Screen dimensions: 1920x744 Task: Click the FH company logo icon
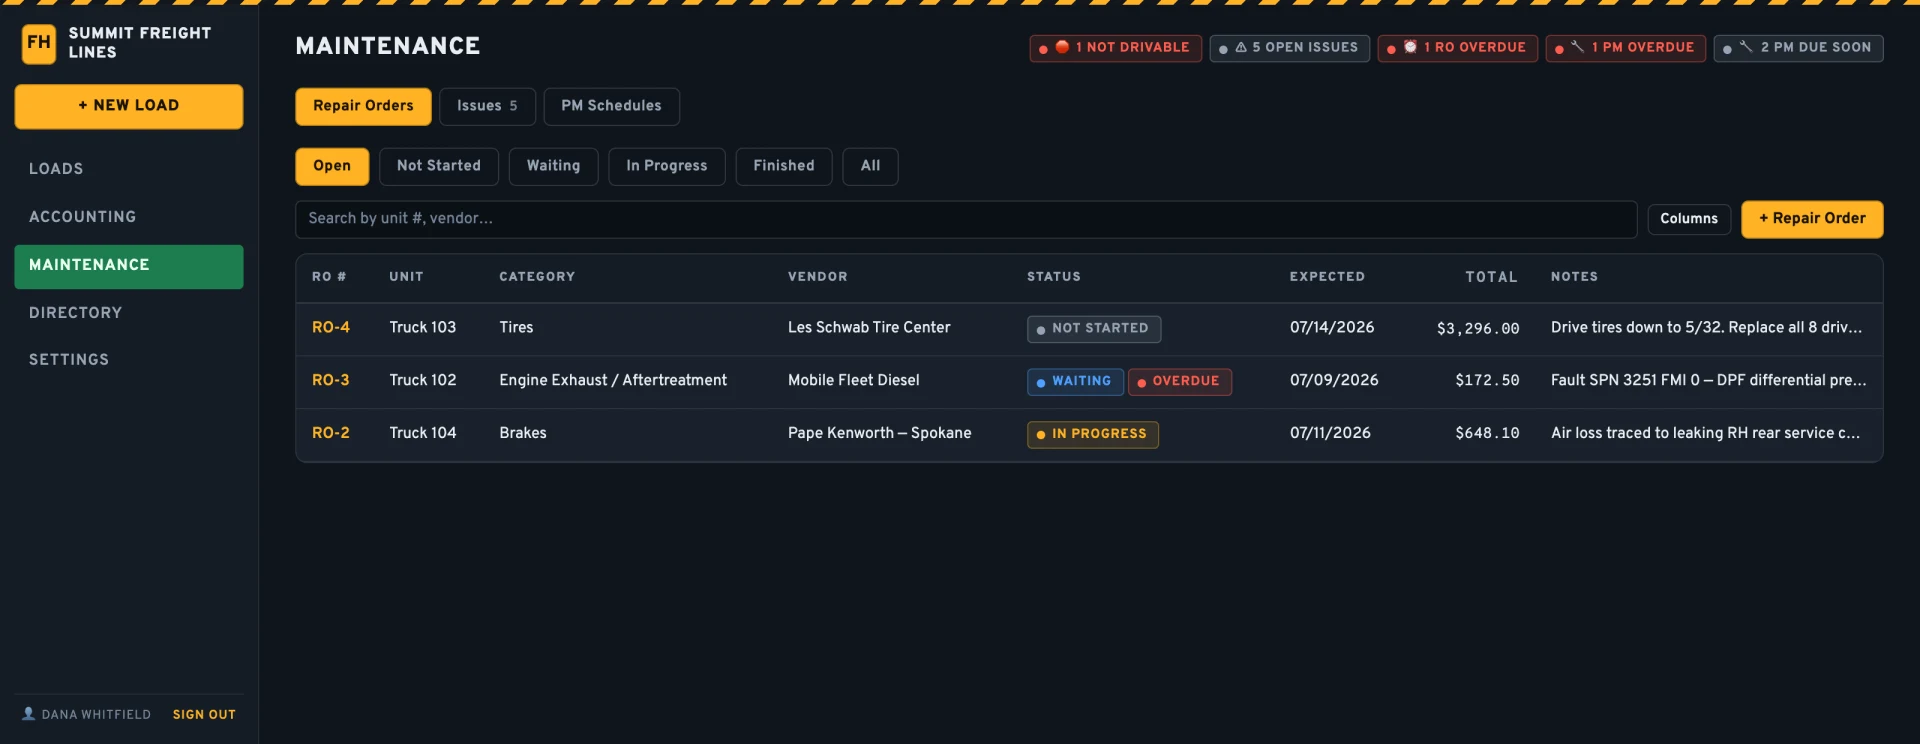pyautogui.click(x=39, y=43)
